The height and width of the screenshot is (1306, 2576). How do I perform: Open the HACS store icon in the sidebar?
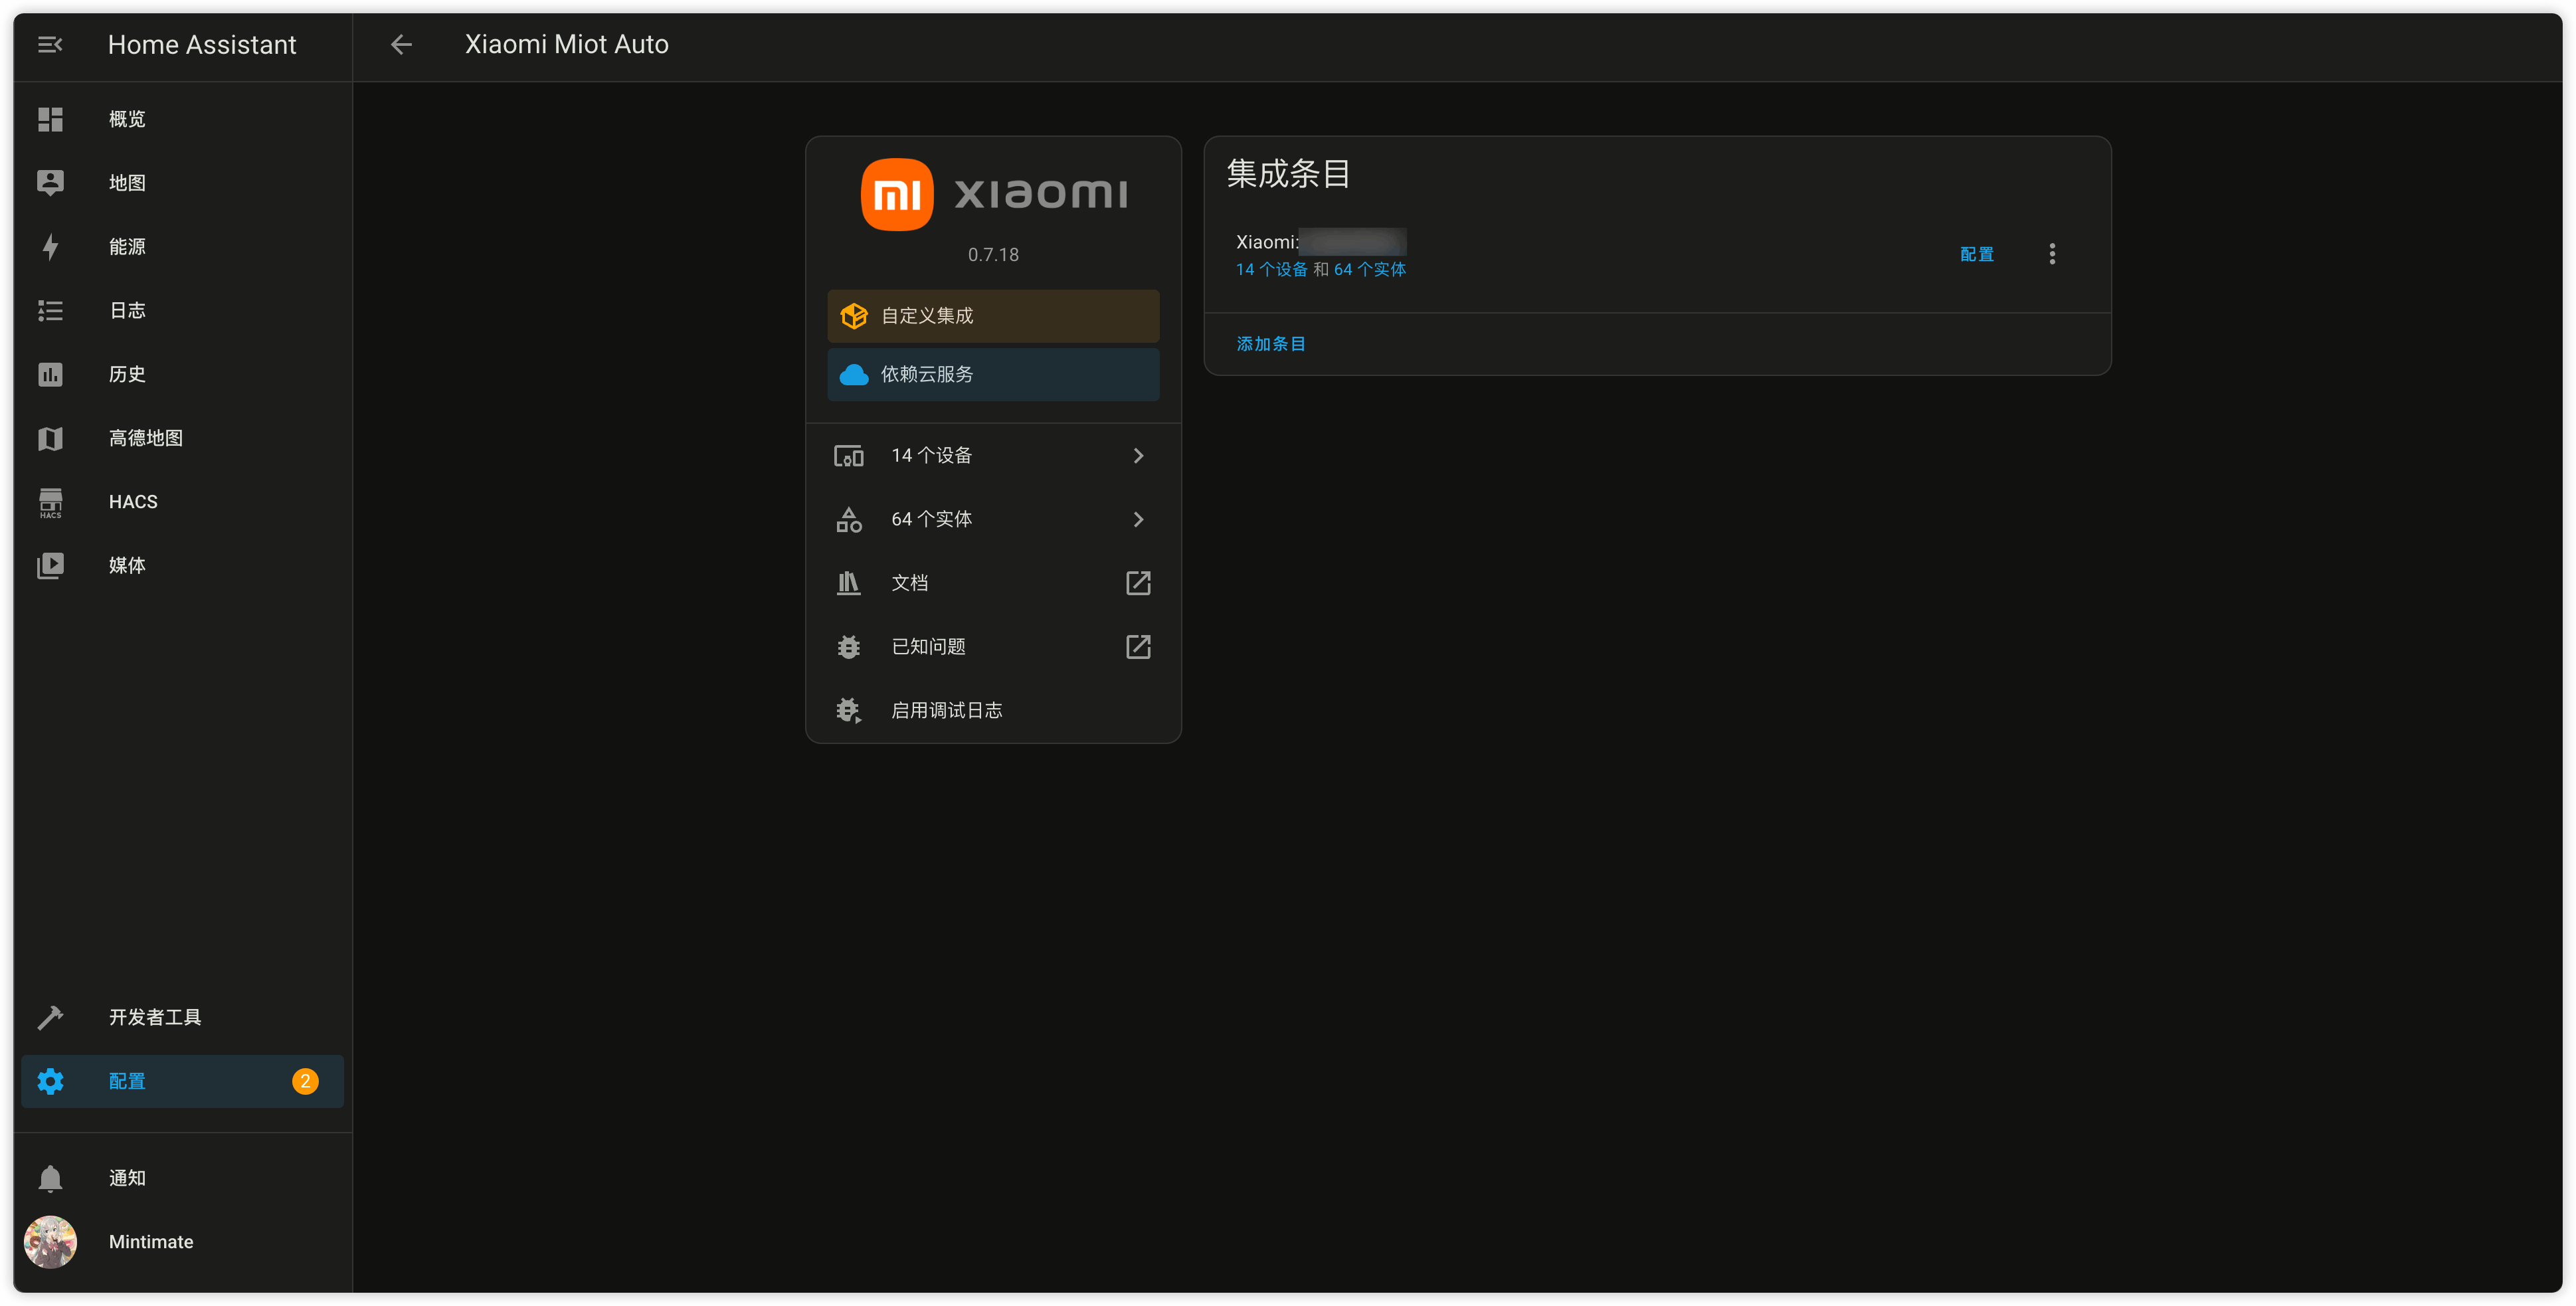coord(50,502)
